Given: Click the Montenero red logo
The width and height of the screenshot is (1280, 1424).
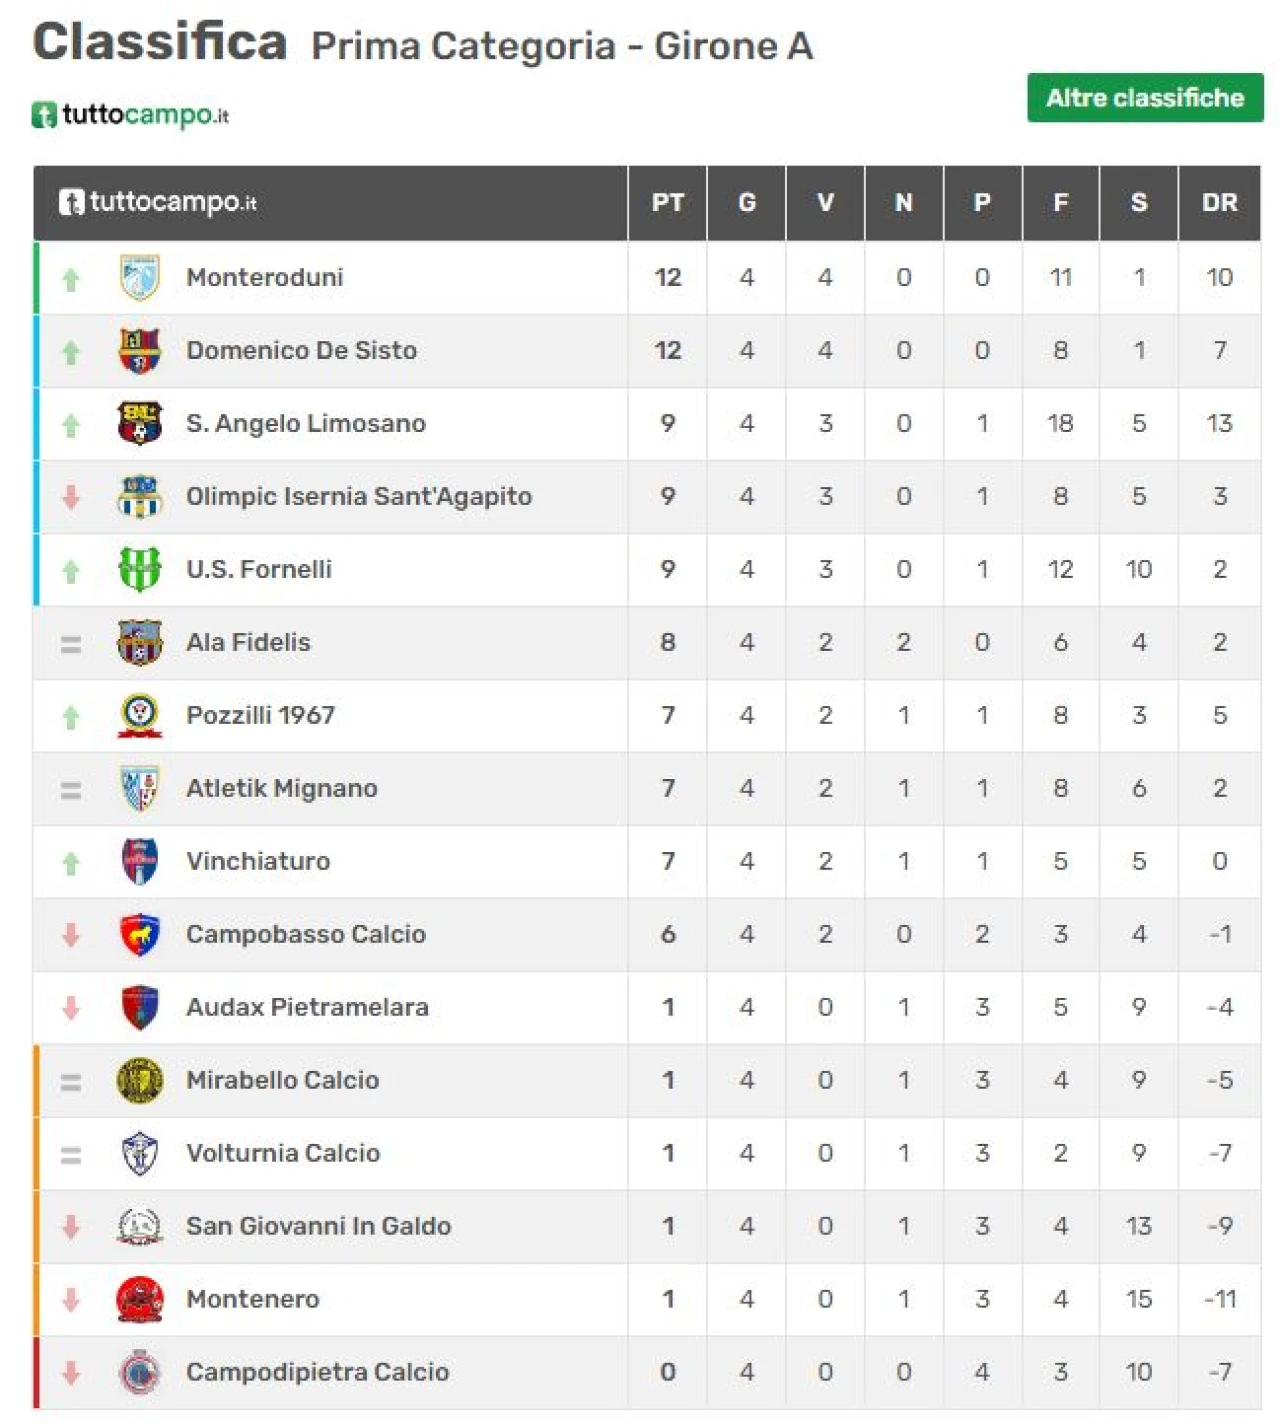Looking at the screenshot, I should coord(140,1299).
